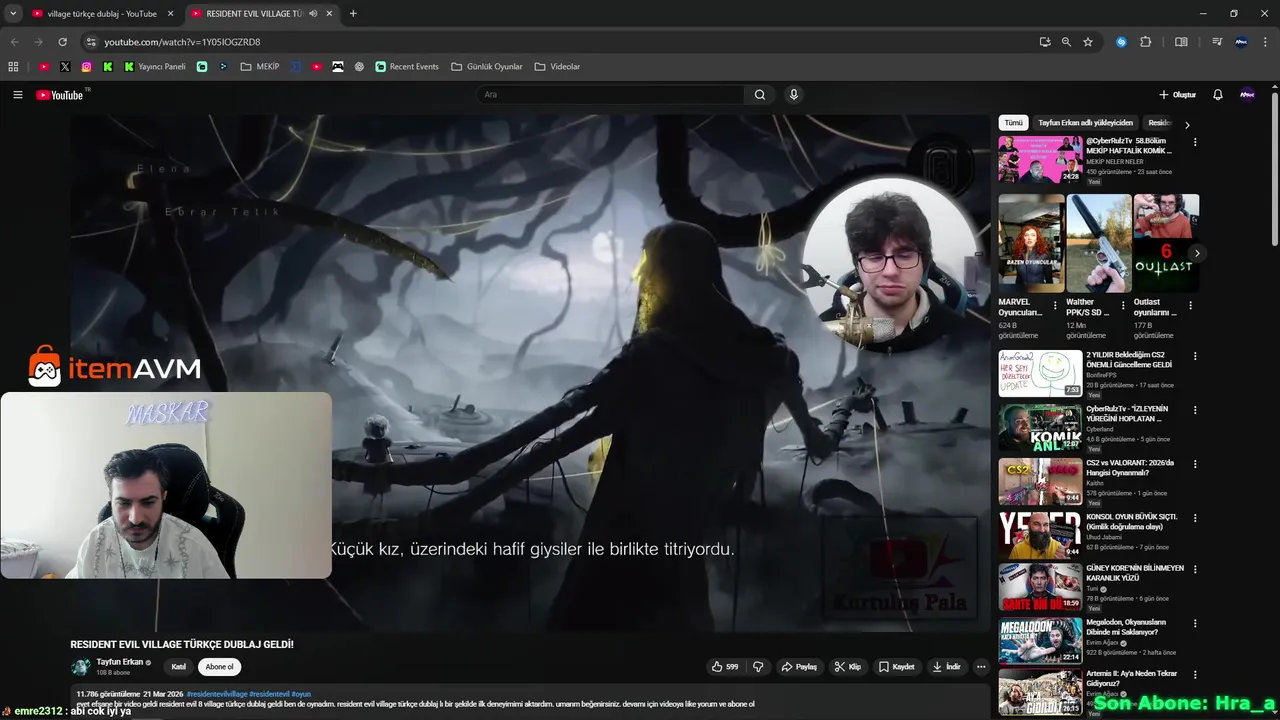This screenshot has width=1280, height=720.
Task: Open options for CS2 vs VALORANT video
Action: click(1195, 464)
